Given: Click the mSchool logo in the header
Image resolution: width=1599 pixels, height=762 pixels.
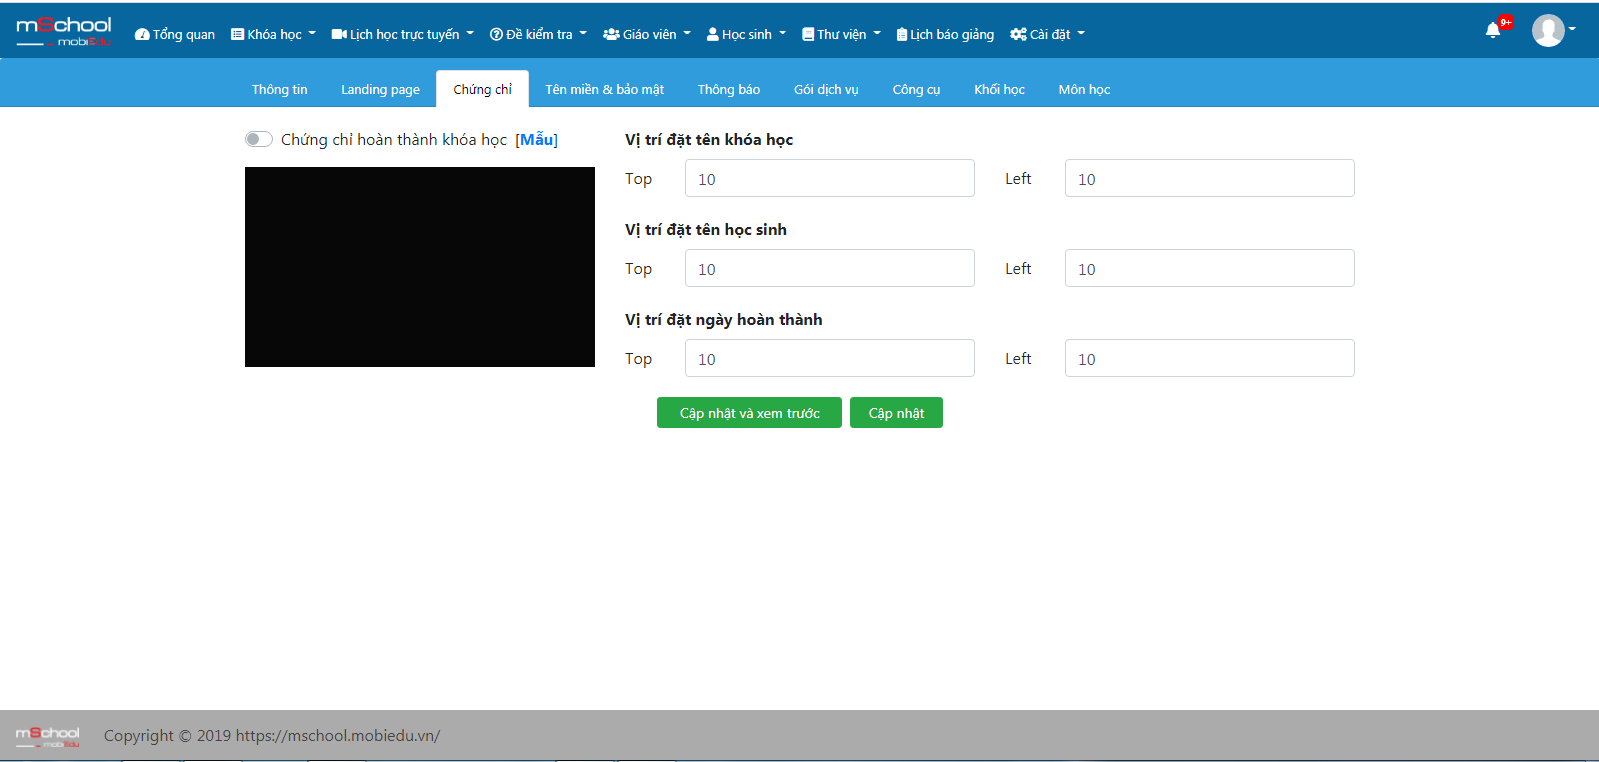Looking at the screenshot, I should pyautogui.click(x=64, y=31).
